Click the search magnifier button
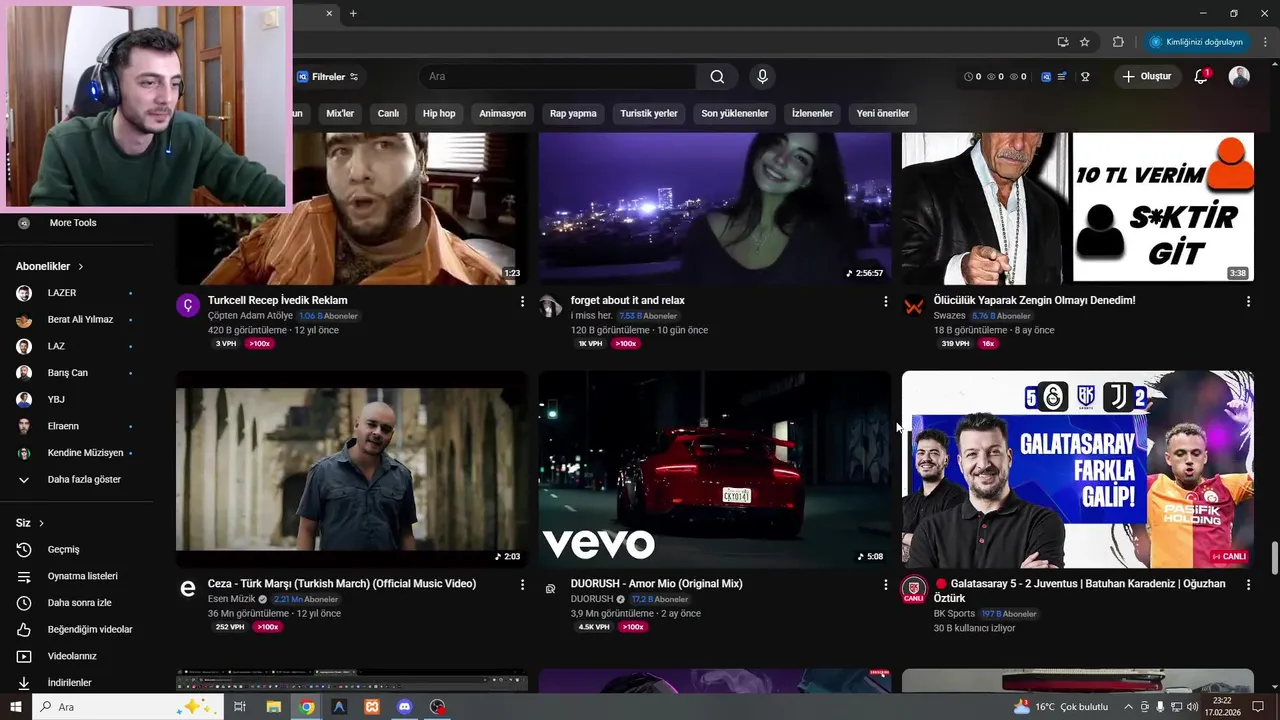 point(717,77)
